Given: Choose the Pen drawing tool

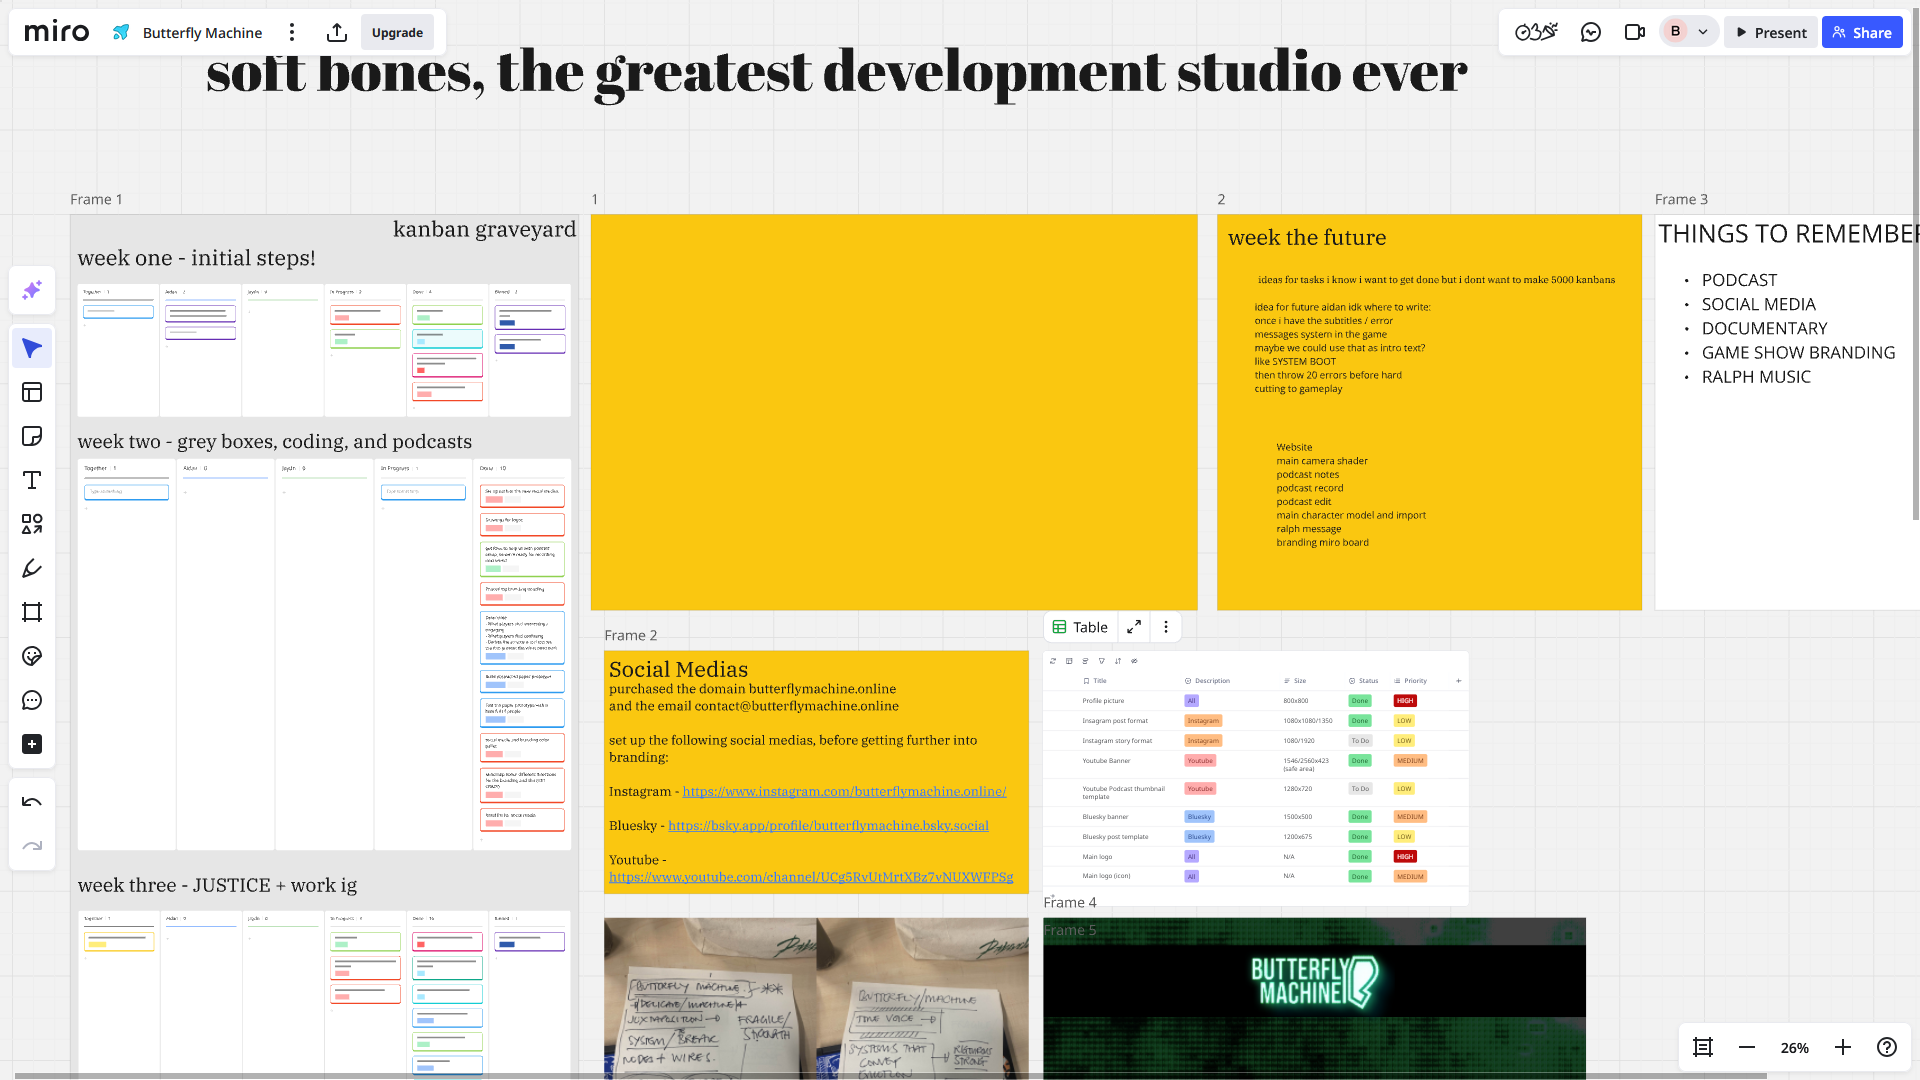Looking at the screenshot, I should click(x=32, y=568).
